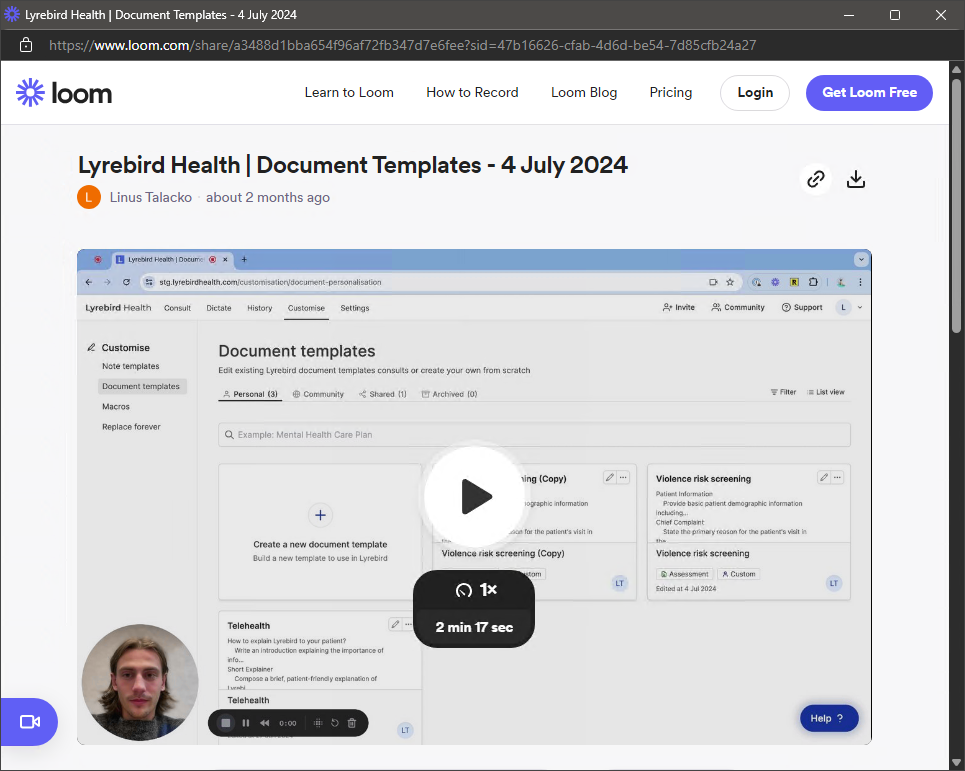Switch to List view in the video

pyautogui.click(x=826, y=392)
